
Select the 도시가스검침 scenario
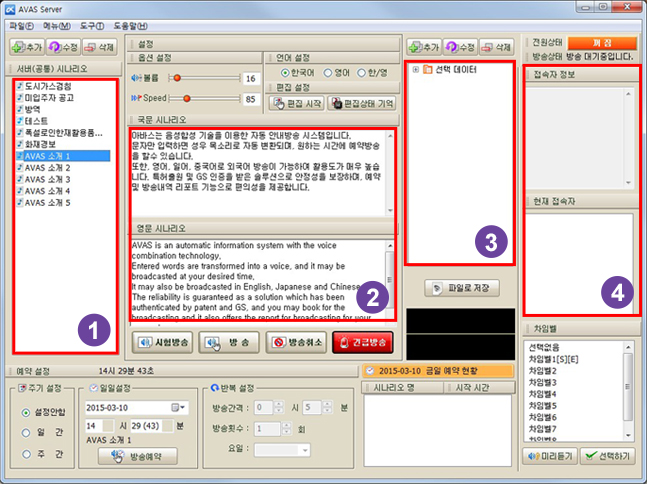click(x=48, y=86)
